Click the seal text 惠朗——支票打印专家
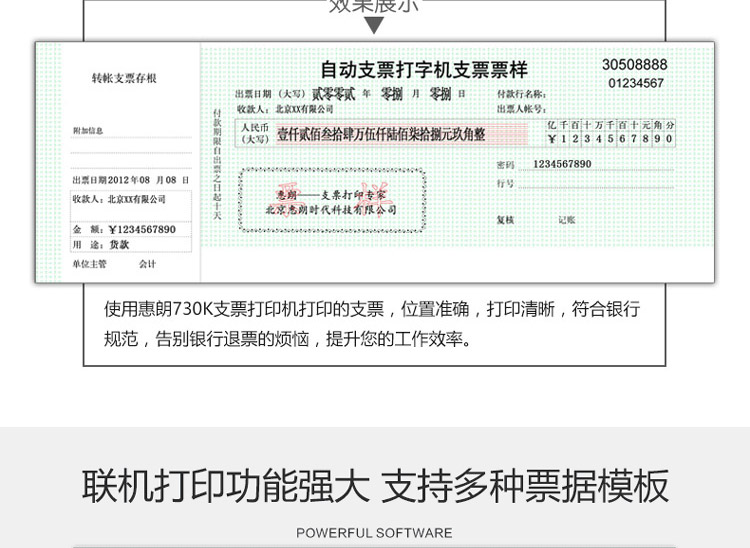The height and width of the screenshot is (548, 750). tap(331, 195)
